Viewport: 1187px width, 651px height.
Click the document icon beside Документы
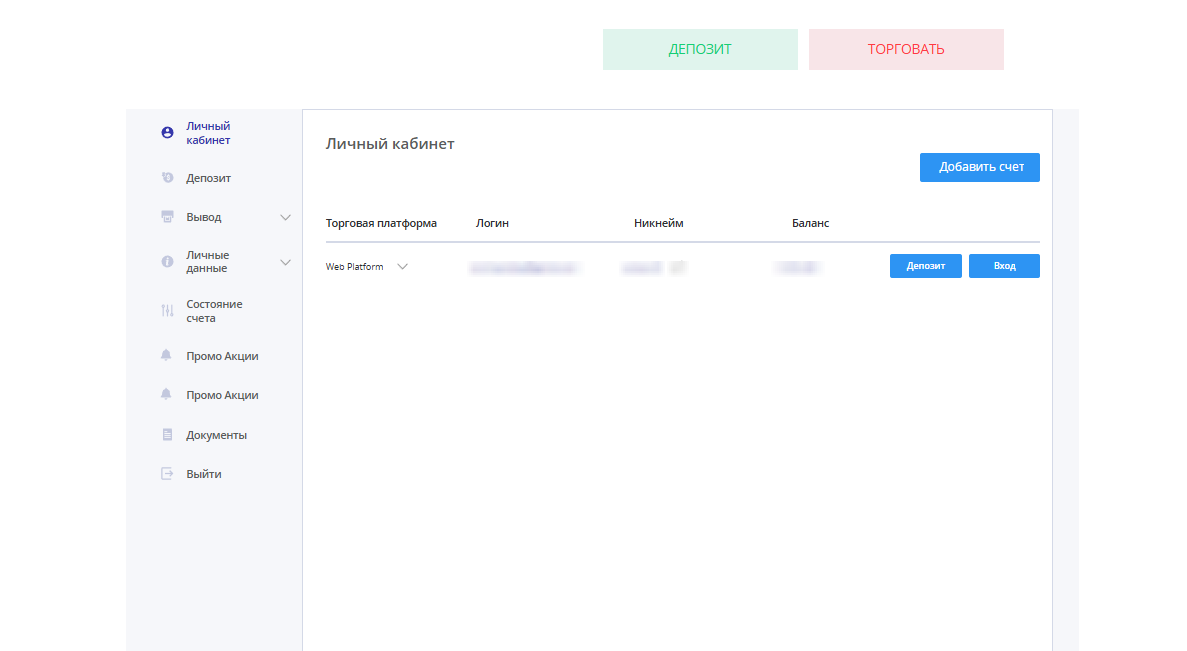click(166, 434)
